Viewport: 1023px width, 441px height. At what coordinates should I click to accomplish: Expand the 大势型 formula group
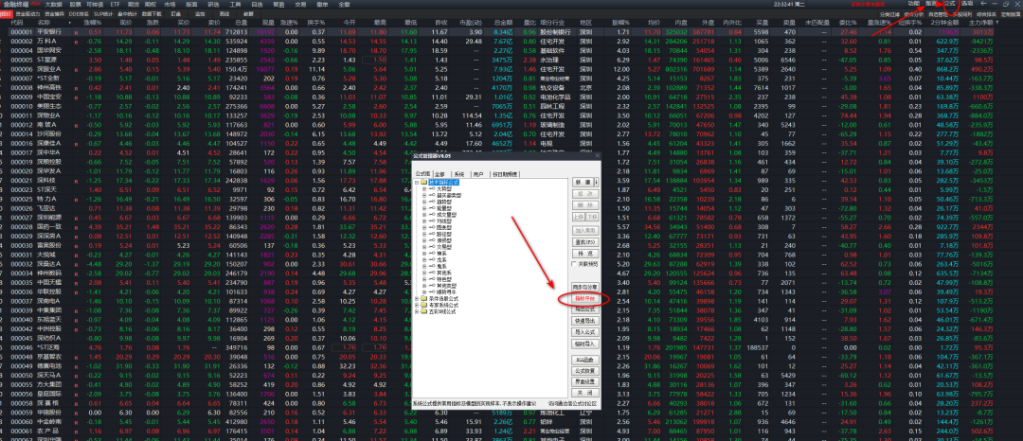[424, 189]
